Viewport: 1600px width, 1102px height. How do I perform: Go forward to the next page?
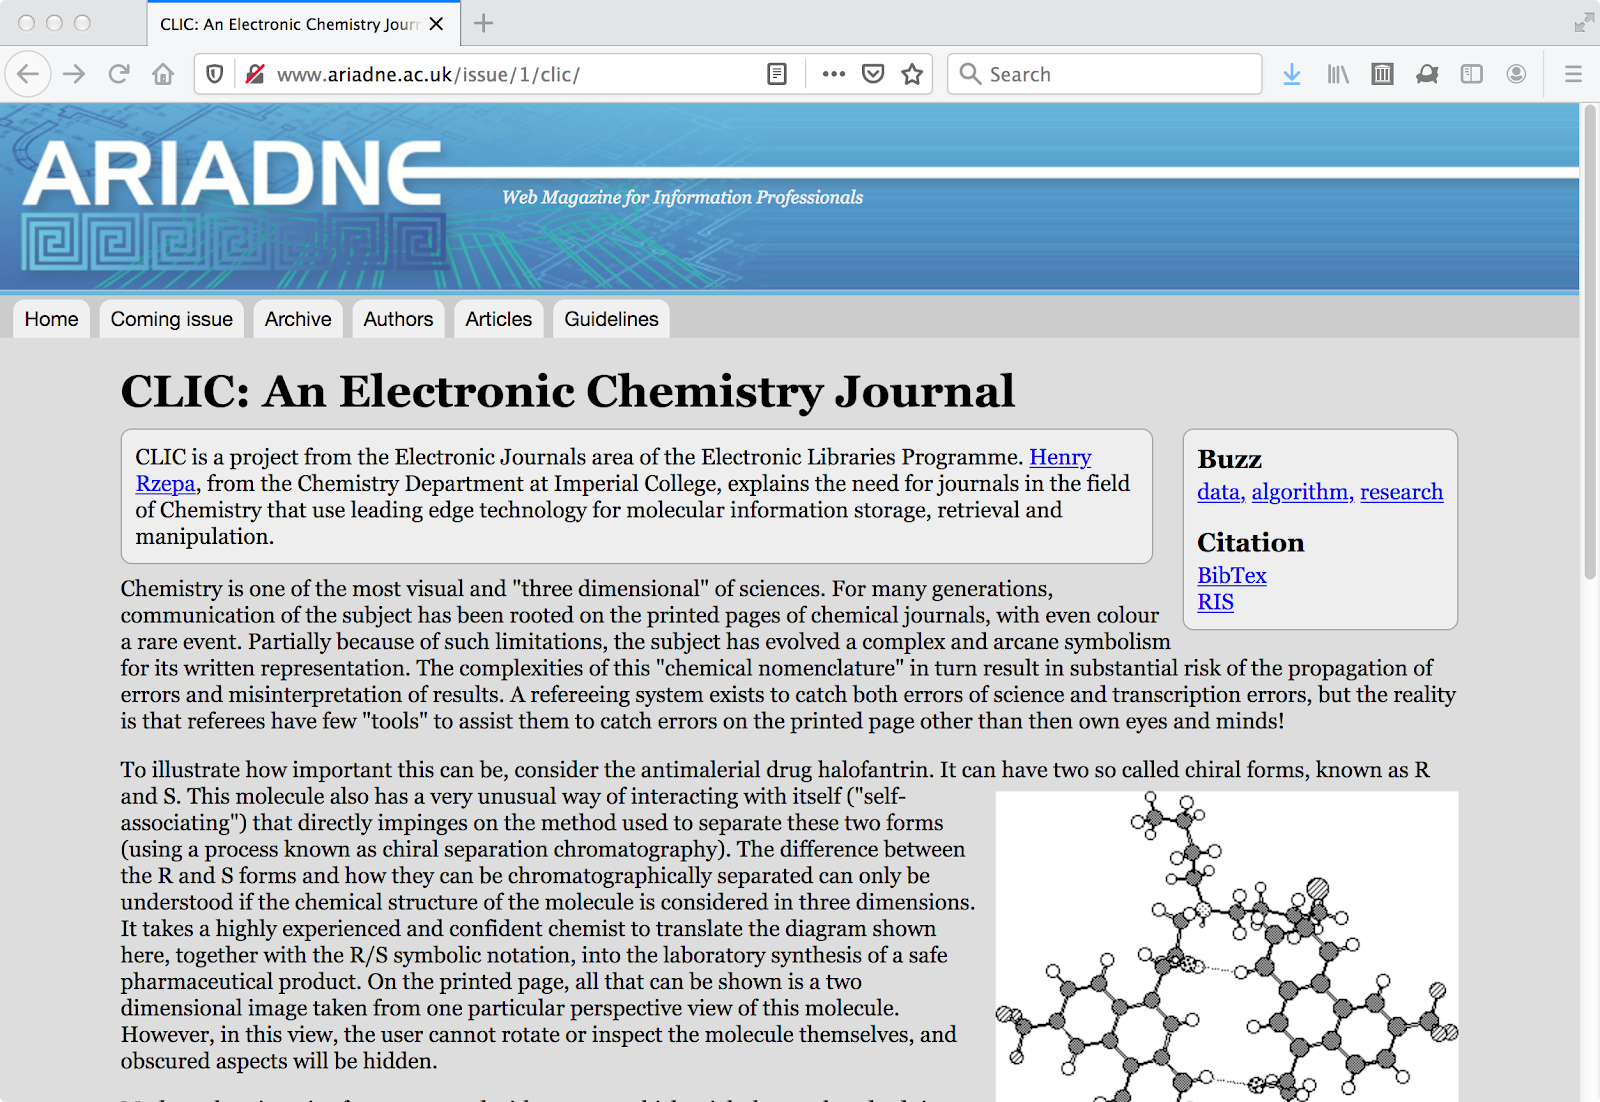point(74,74)
